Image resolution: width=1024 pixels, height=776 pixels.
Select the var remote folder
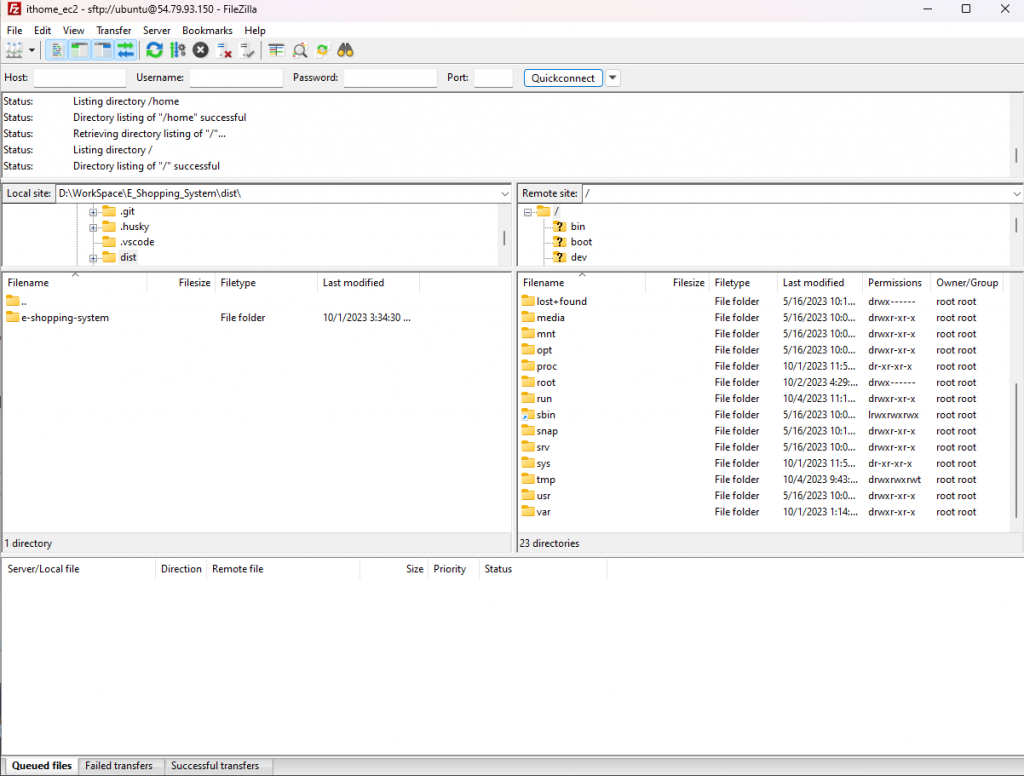pyautogui.click(x=543, y=512)
